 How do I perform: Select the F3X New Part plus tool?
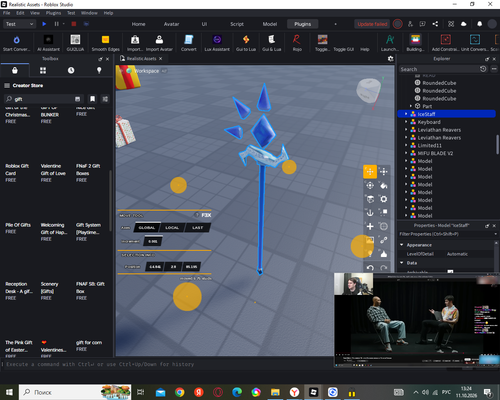coord(370,226)
